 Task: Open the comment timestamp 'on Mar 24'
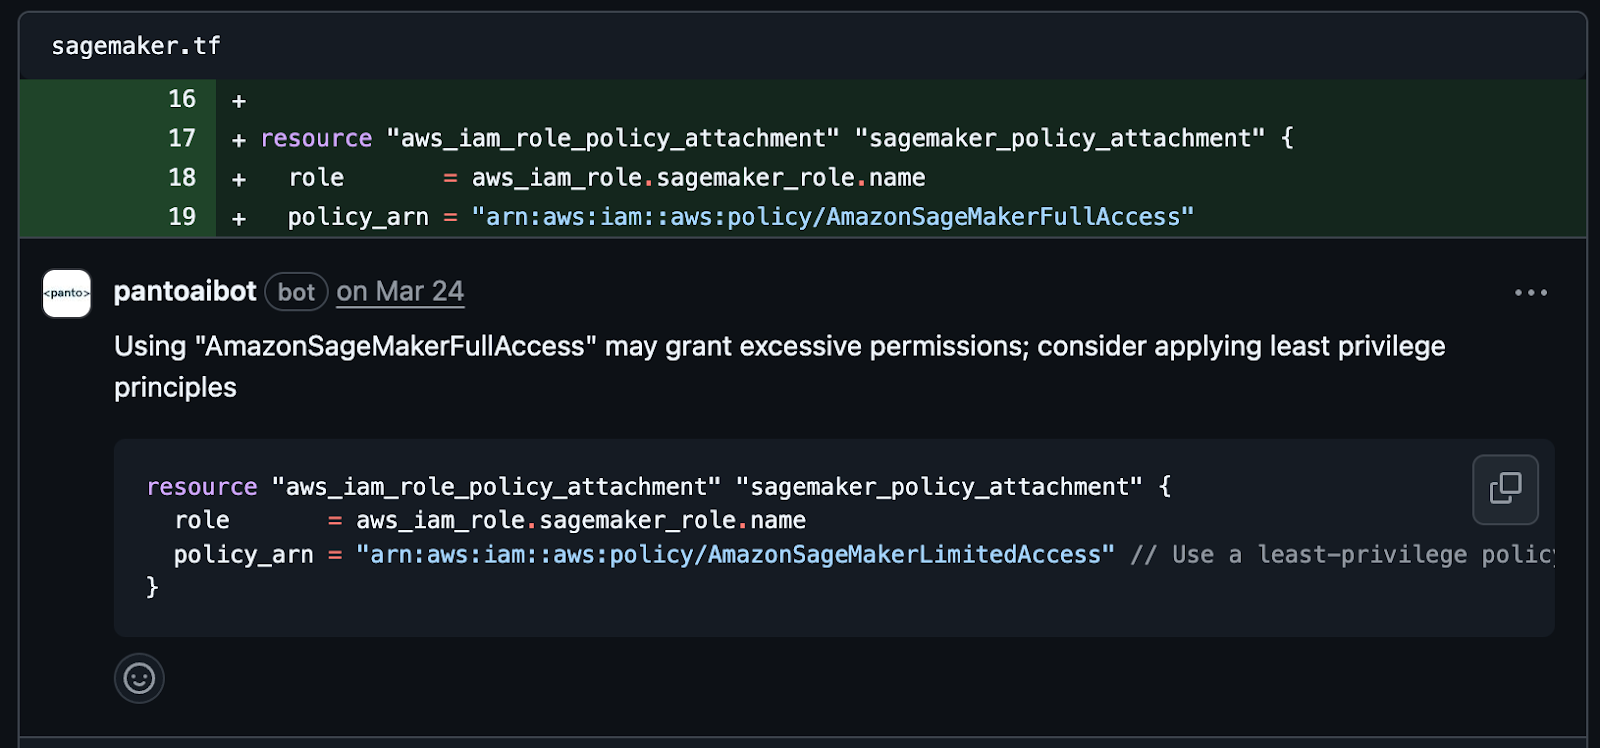(400, 292)
